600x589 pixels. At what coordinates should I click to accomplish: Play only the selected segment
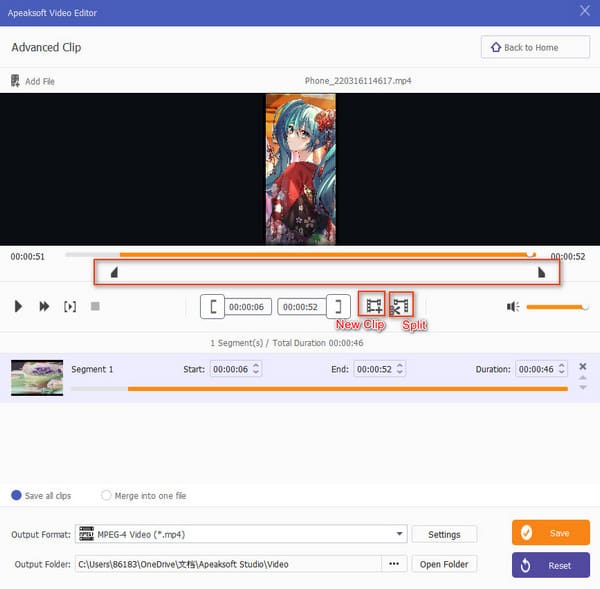click(70, 307)
